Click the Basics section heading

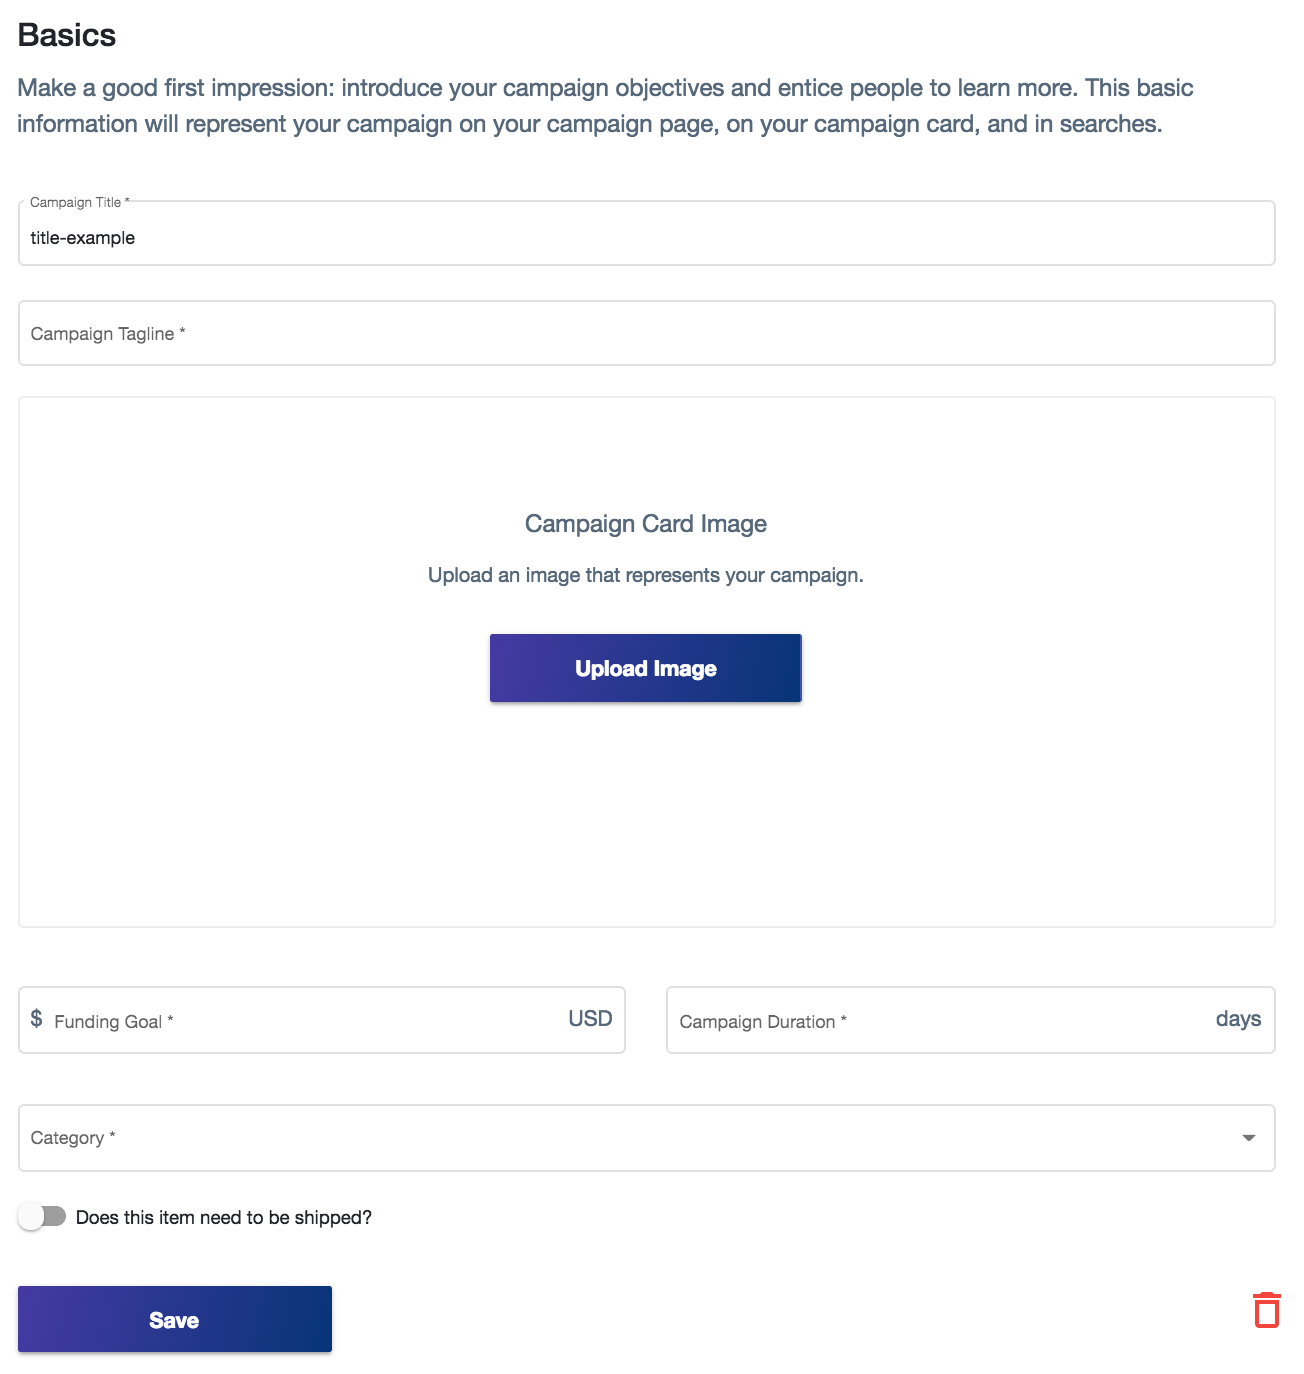coord(67,35)
